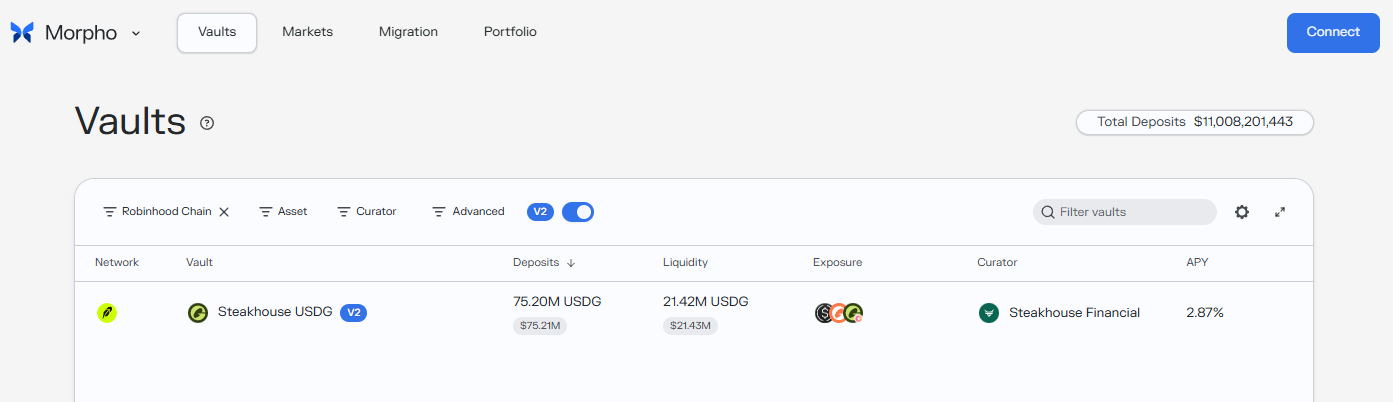Go to the Portfolio tab

point(510,32)
